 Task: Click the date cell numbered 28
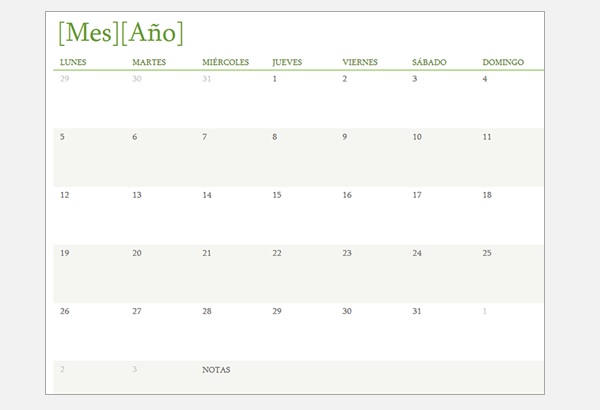(x=207, y=311)
